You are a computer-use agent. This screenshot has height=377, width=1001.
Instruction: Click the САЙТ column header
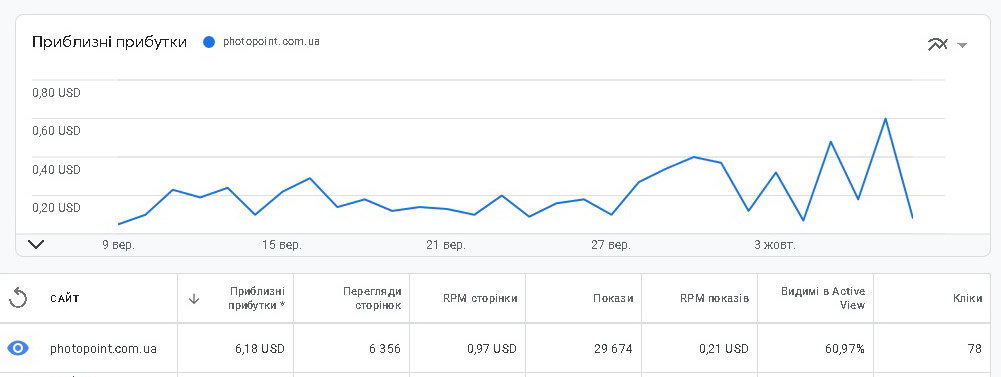[64, 299]
